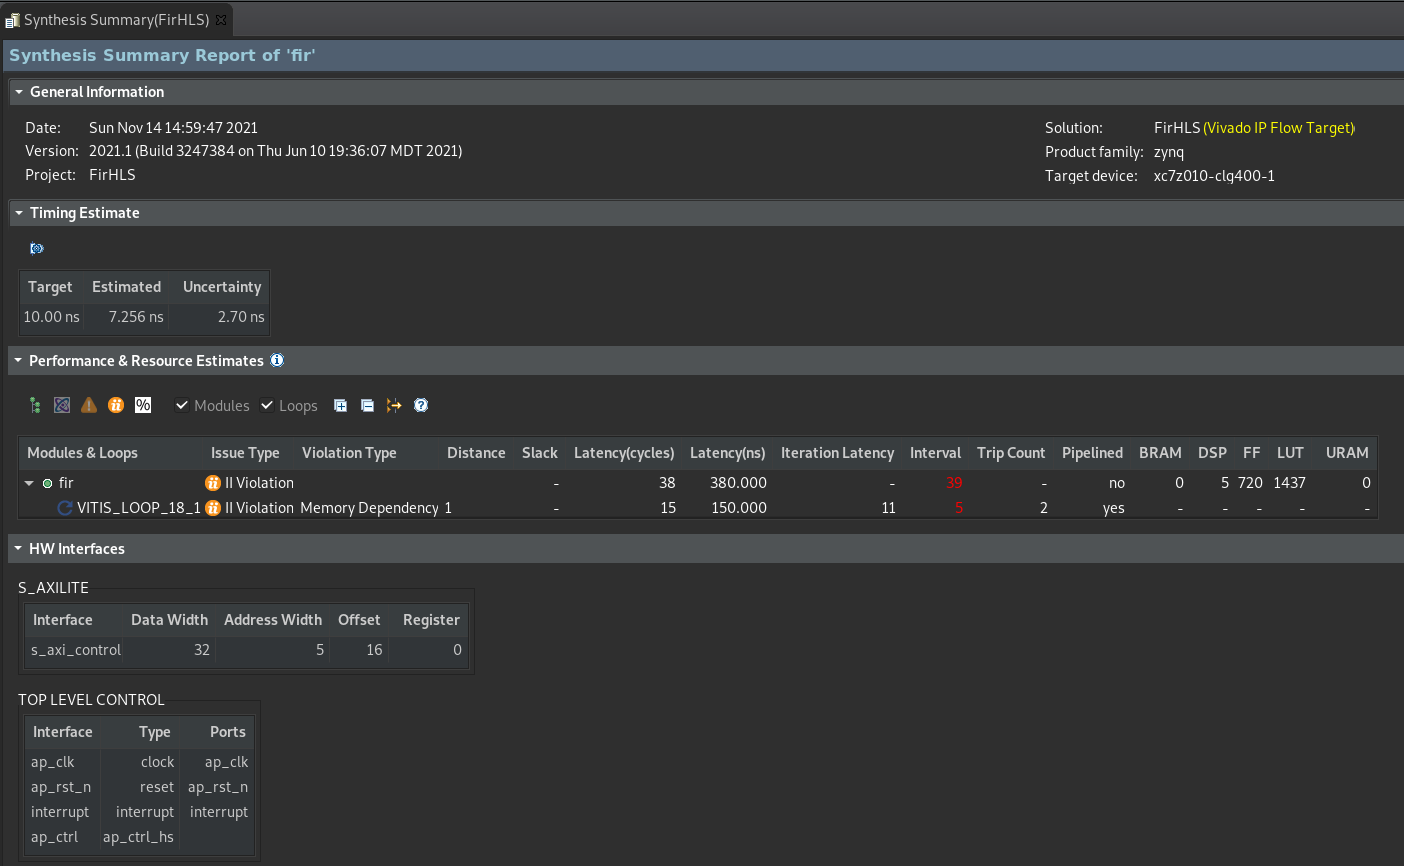1404x866 pixels.
Task: Select the fir module name
Action: [66, 483]
